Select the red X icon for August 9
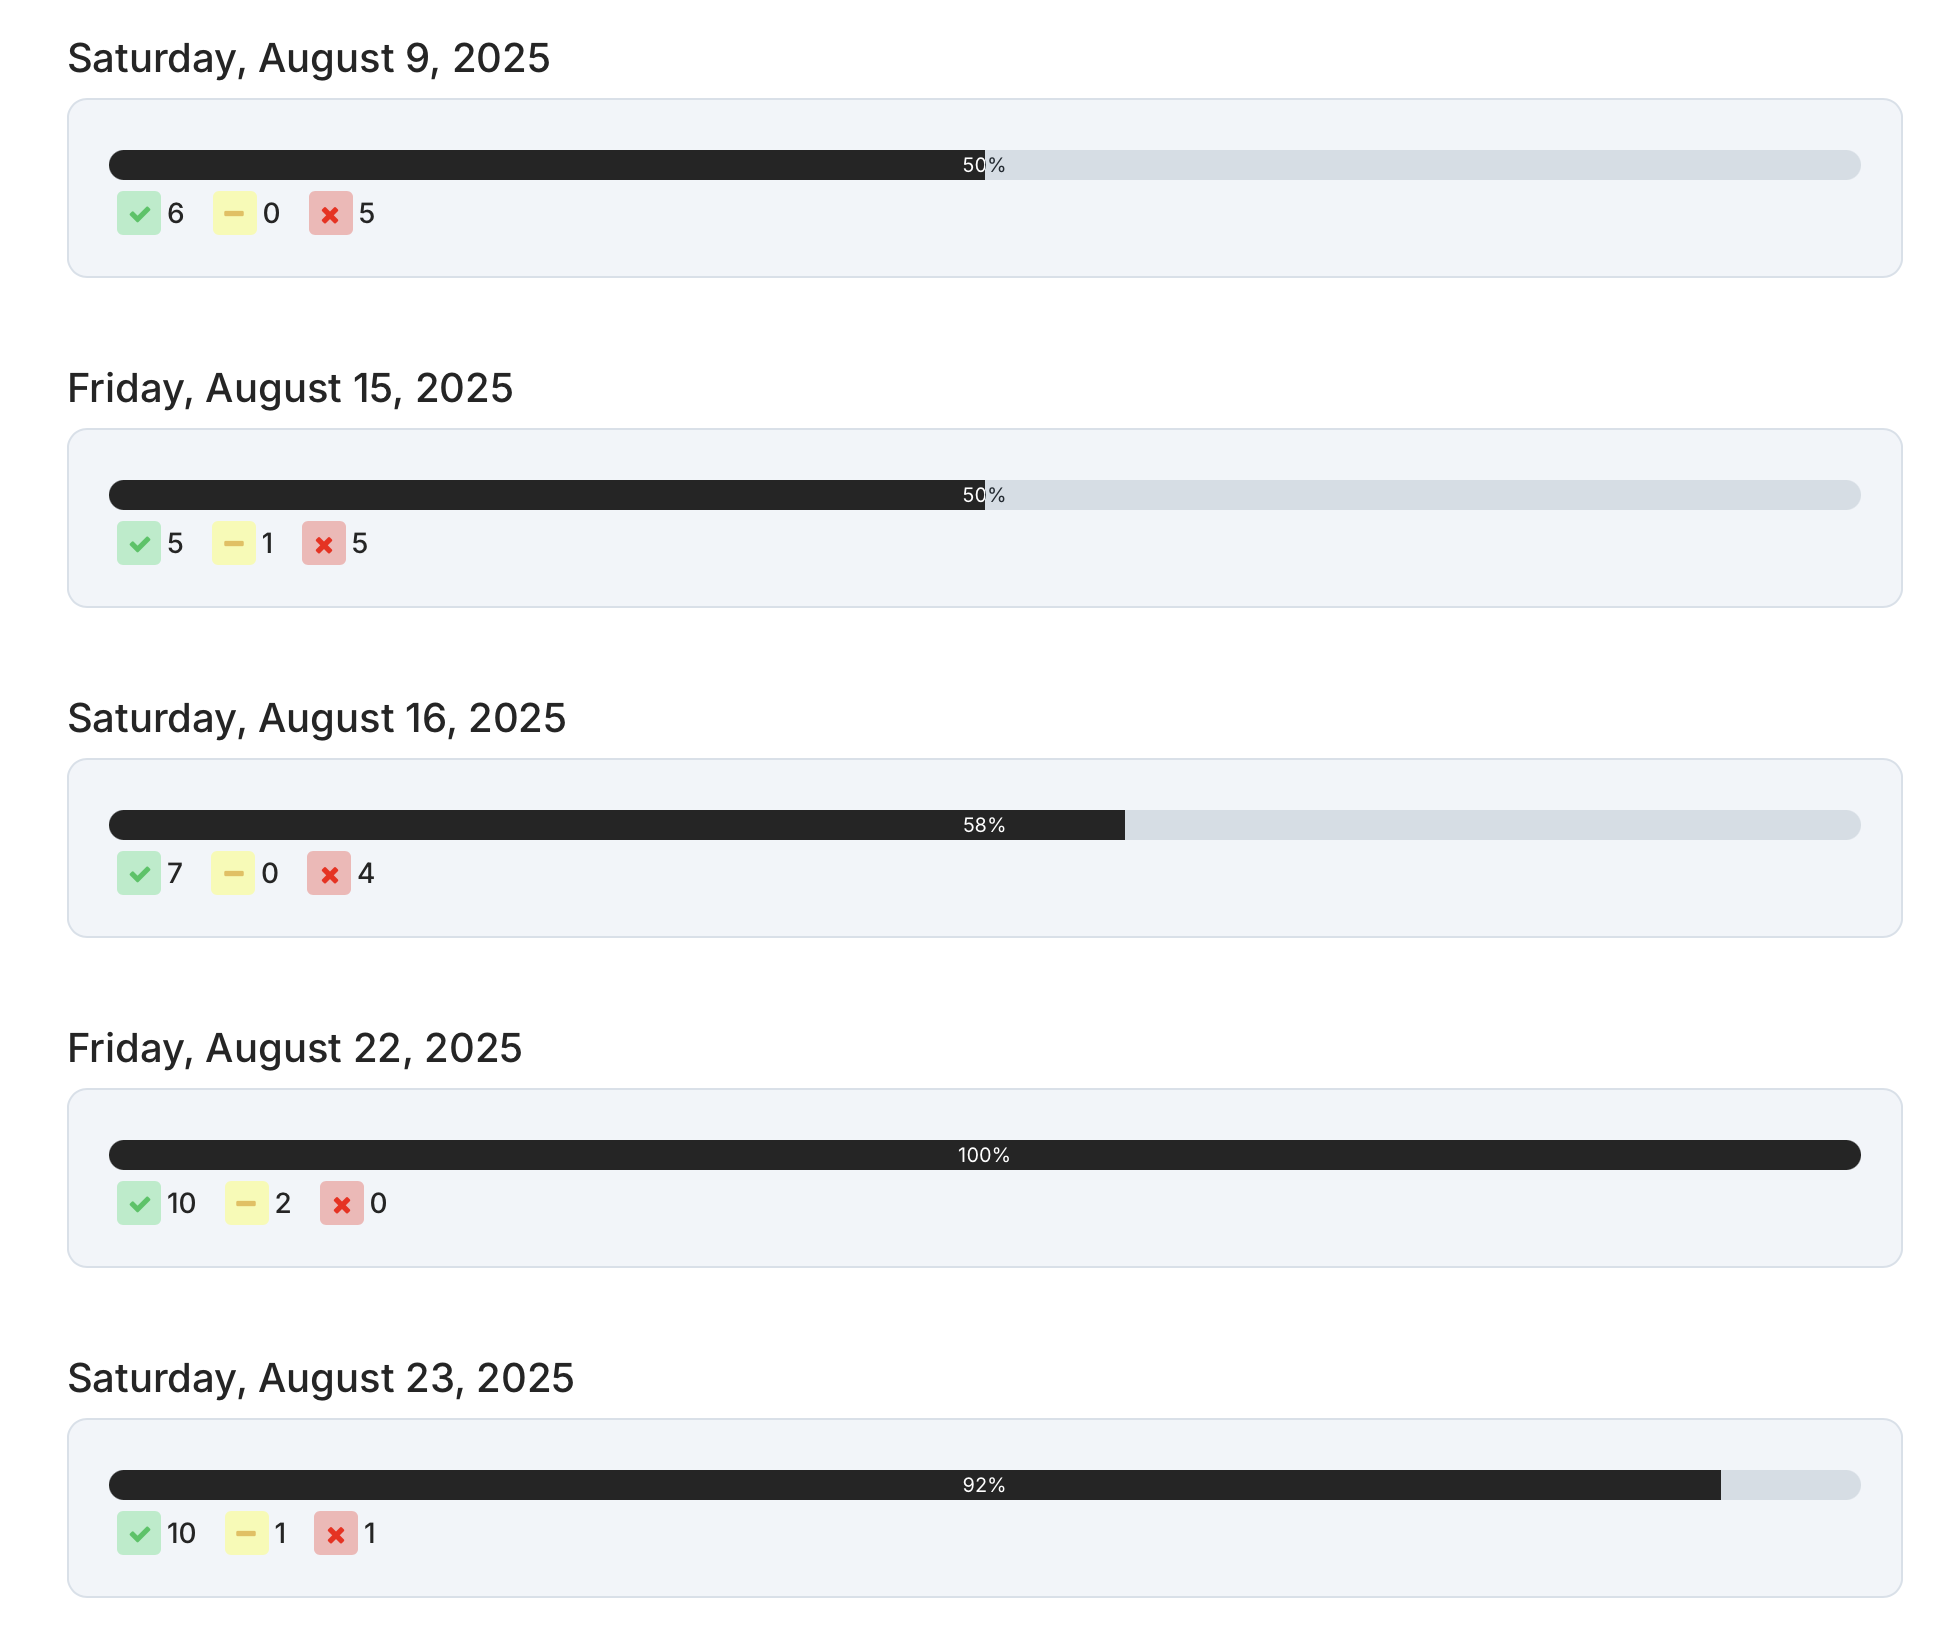Screen dimensions: 1960x1646 [331, 214]
